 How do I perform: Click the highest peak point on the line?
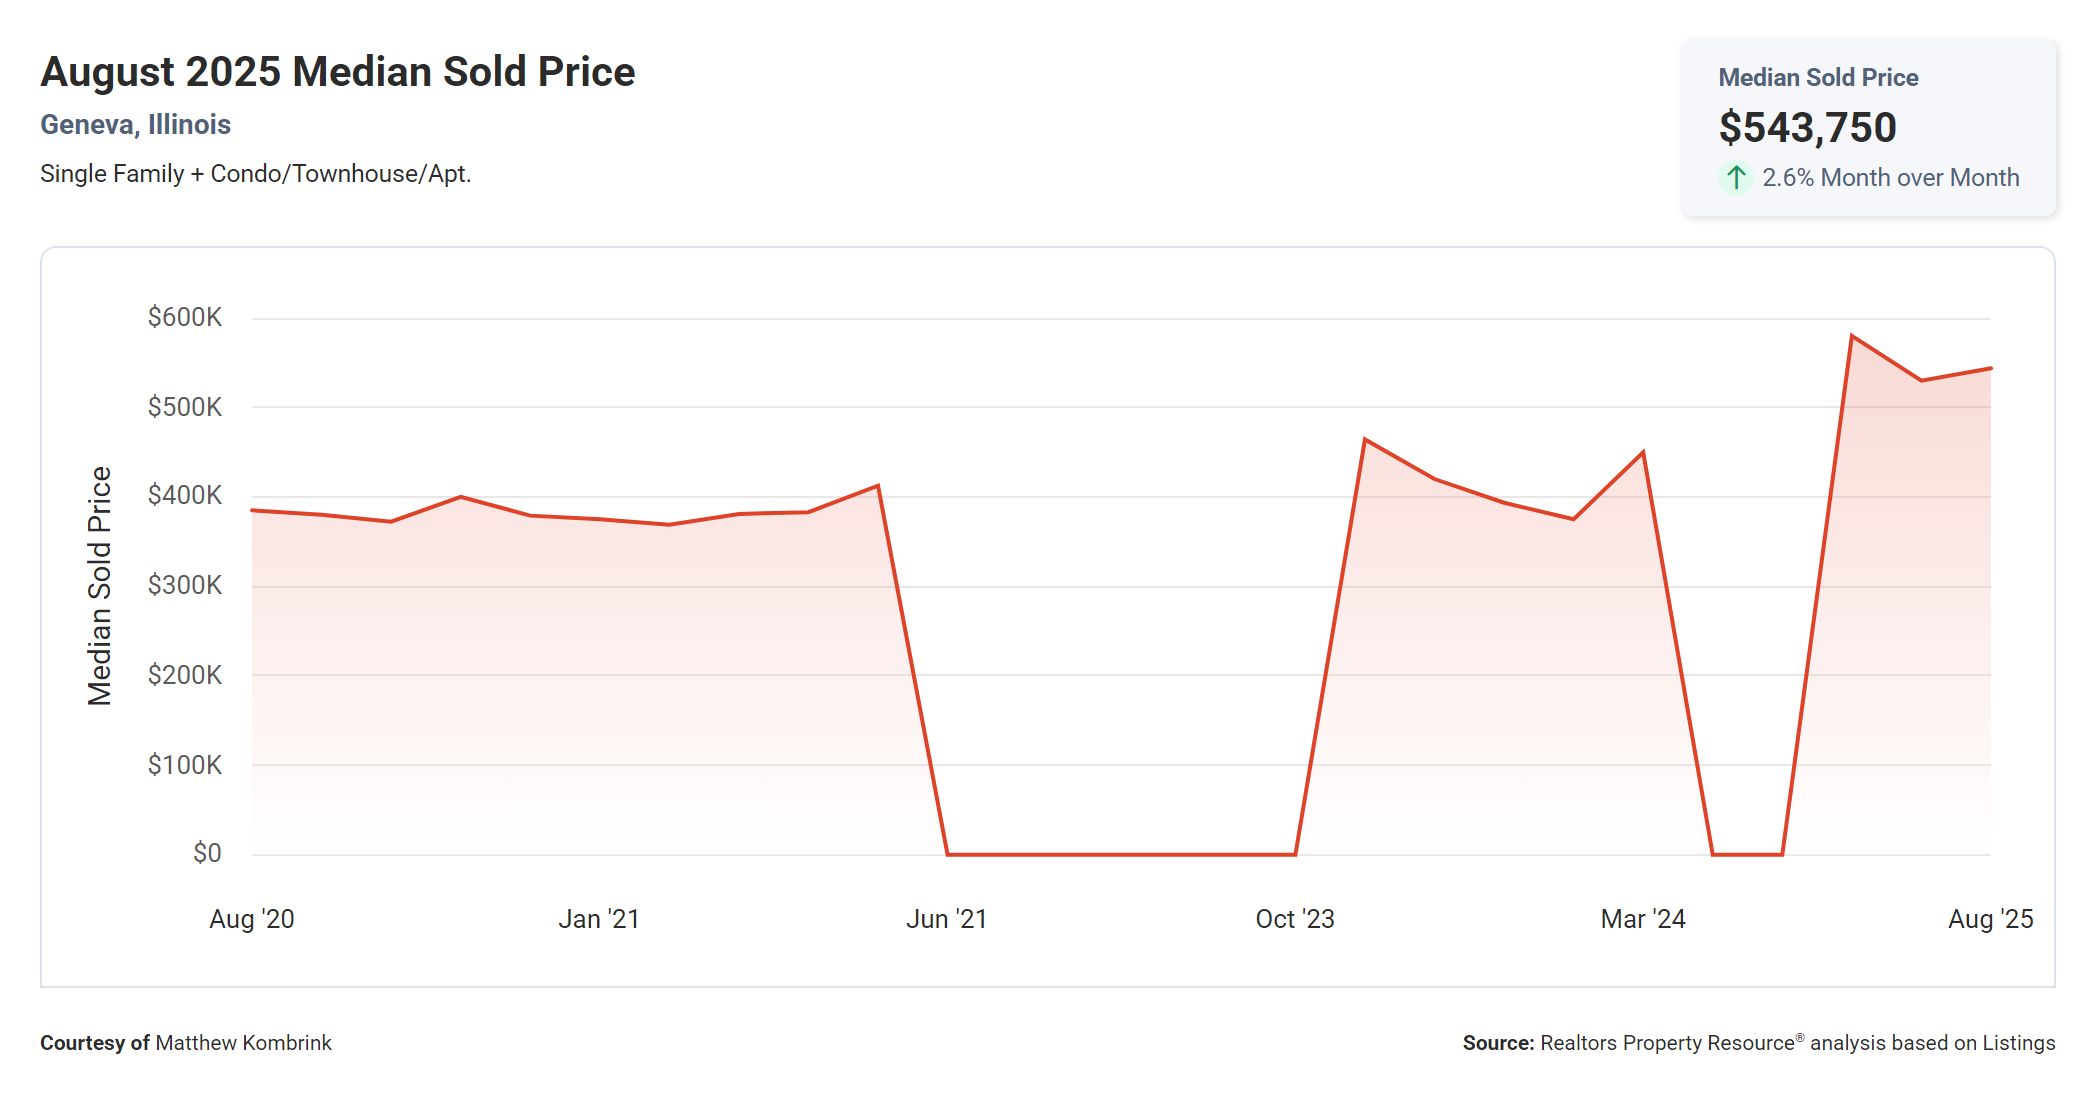click(x=1852, y=336)
